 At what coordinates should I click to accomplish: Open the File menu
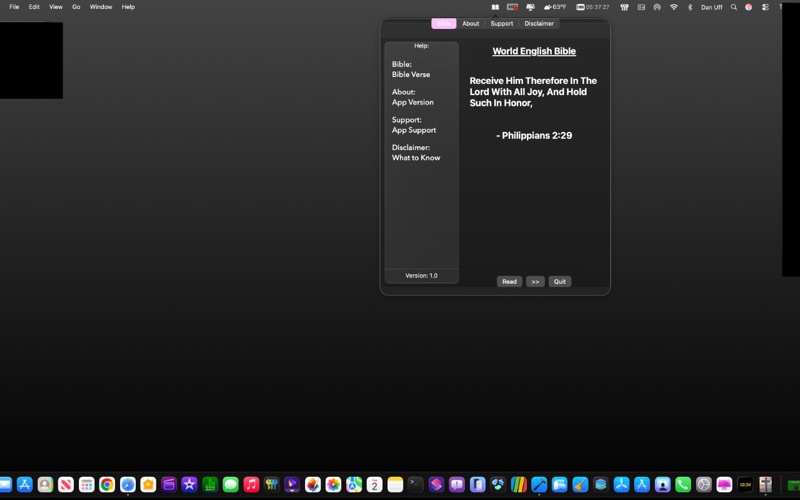point(14,7)
